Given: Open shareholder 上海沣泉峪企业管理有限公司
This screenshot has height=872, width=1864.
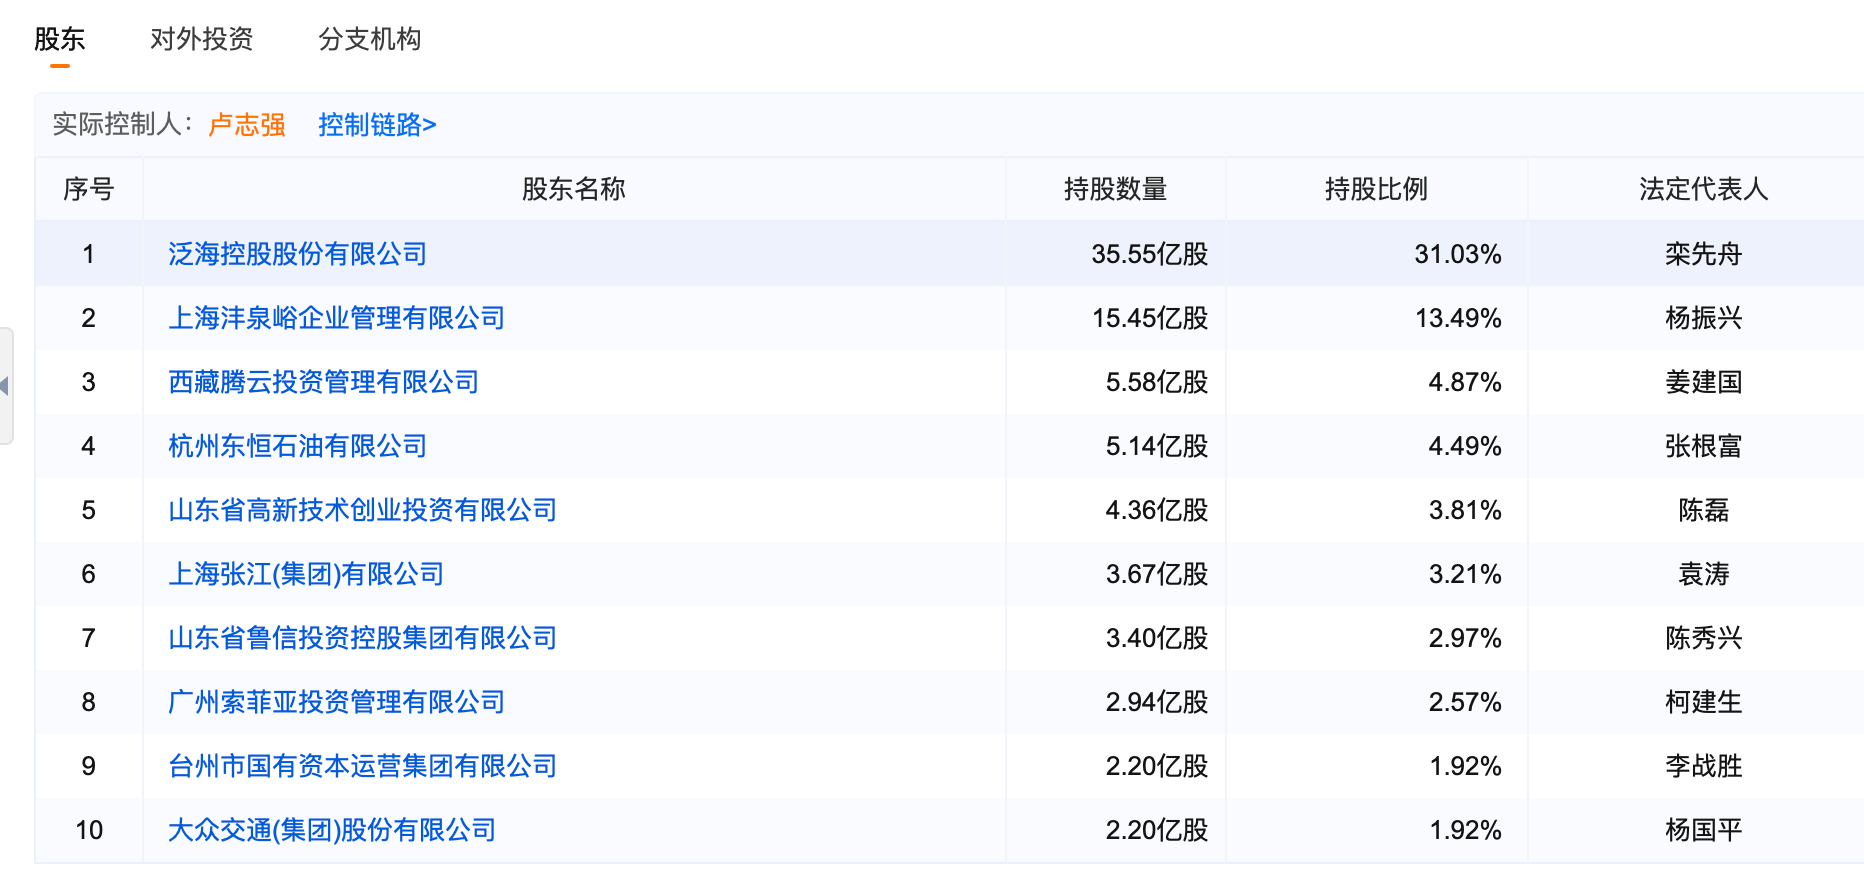Looking at the screenshot, I should pyautogui.click(x=337, y=318).
